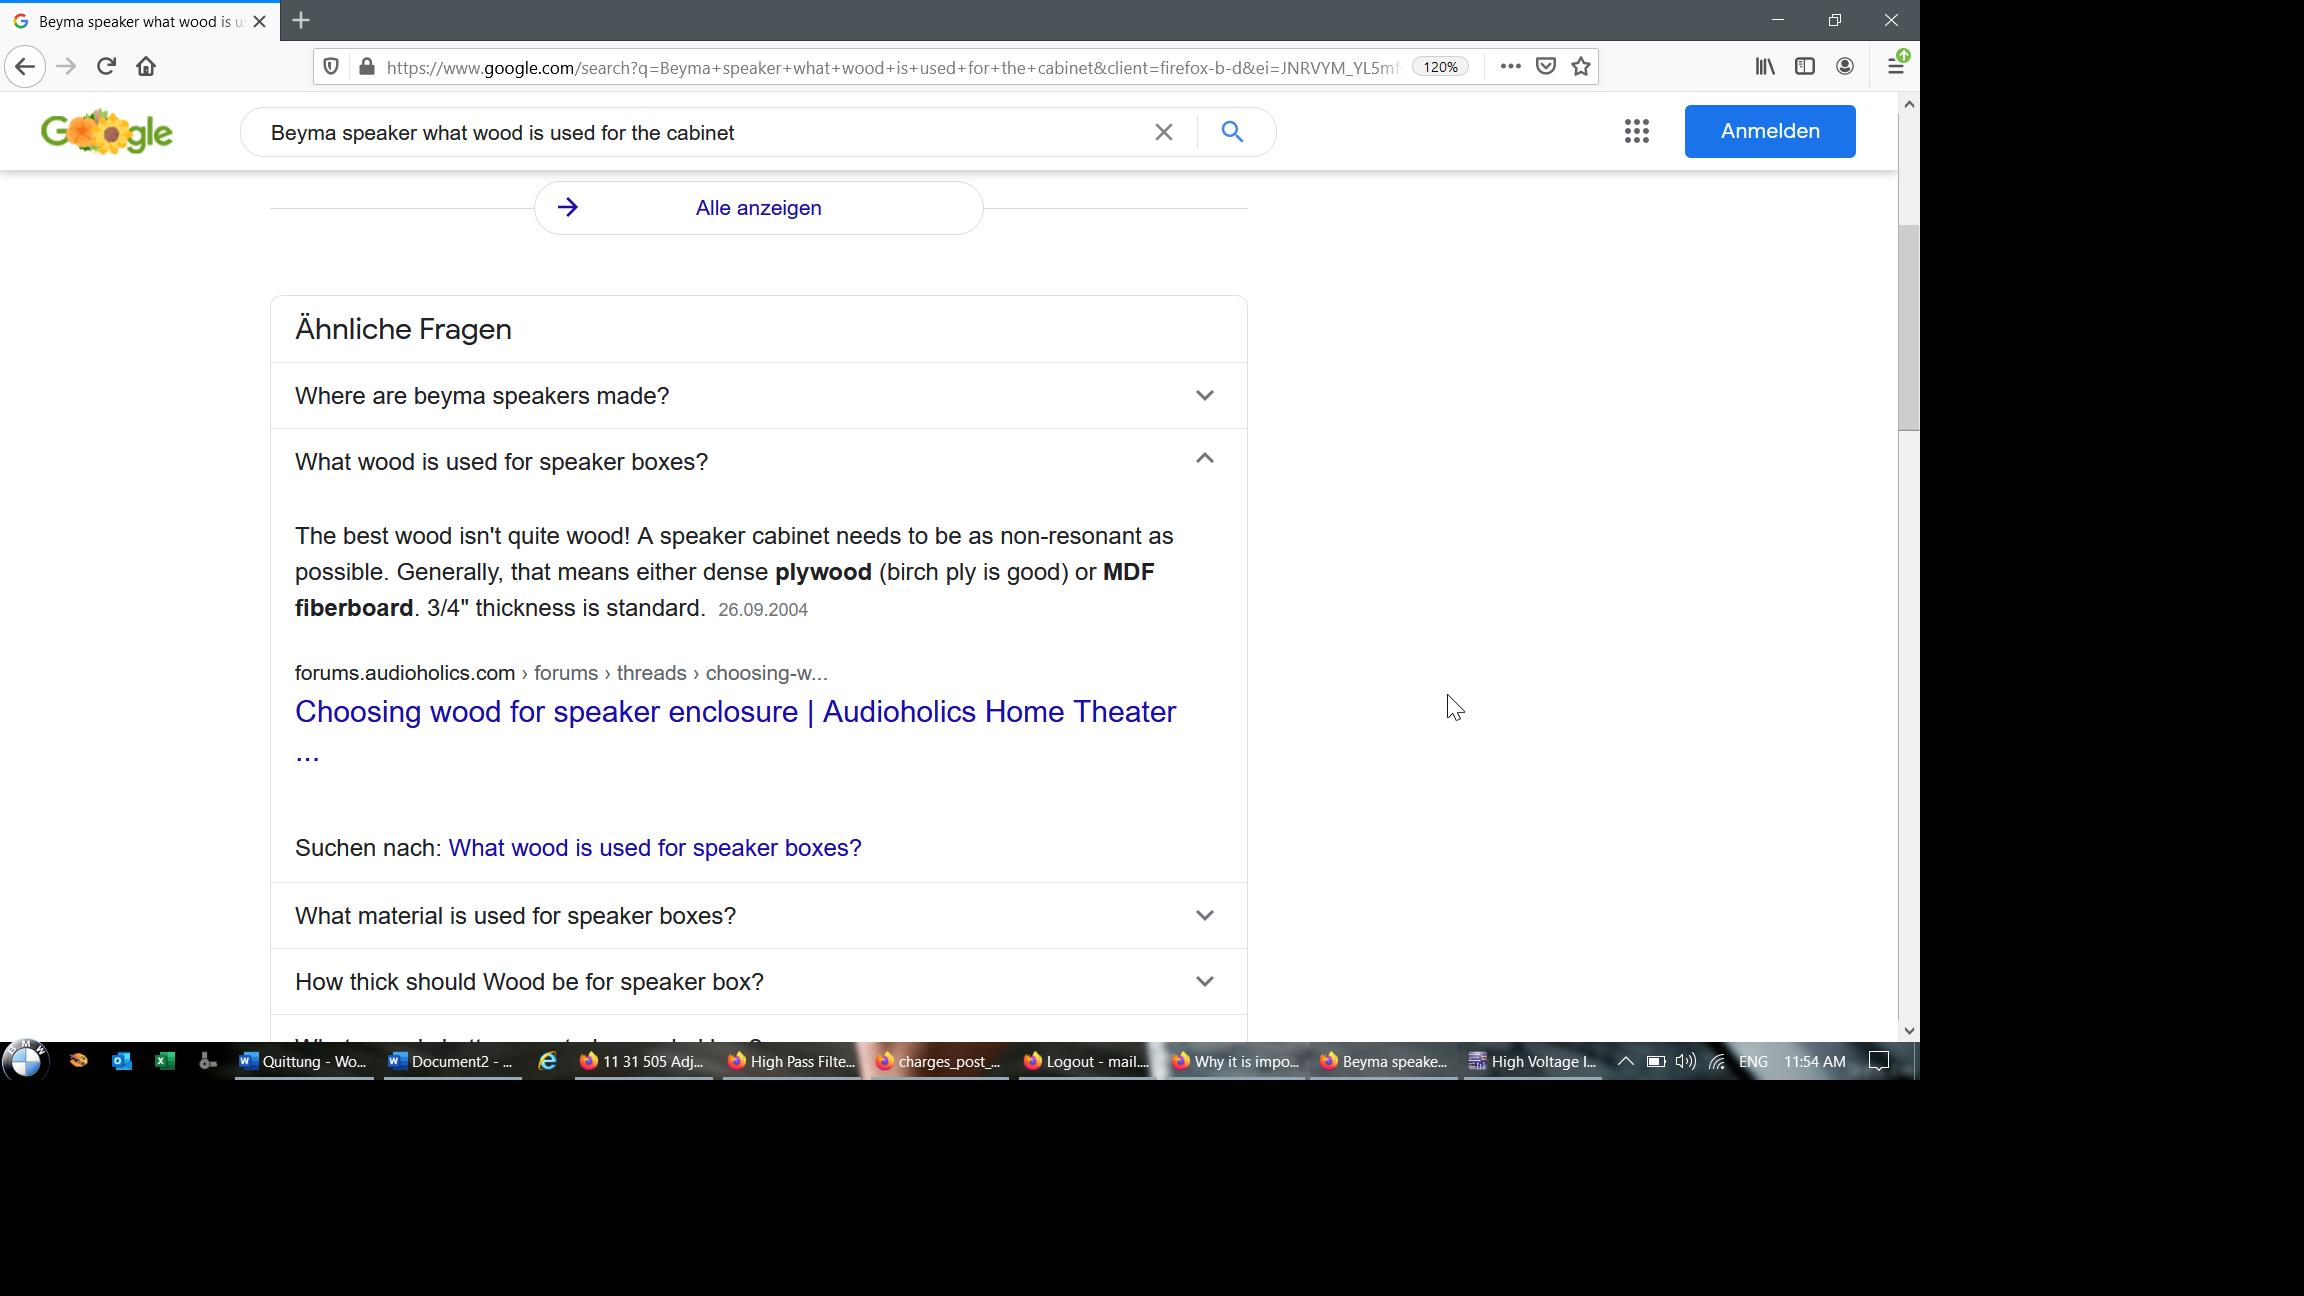Clear the Google search query
This screenshot has width=2304, height=1296.
[x=1163, y=132]
